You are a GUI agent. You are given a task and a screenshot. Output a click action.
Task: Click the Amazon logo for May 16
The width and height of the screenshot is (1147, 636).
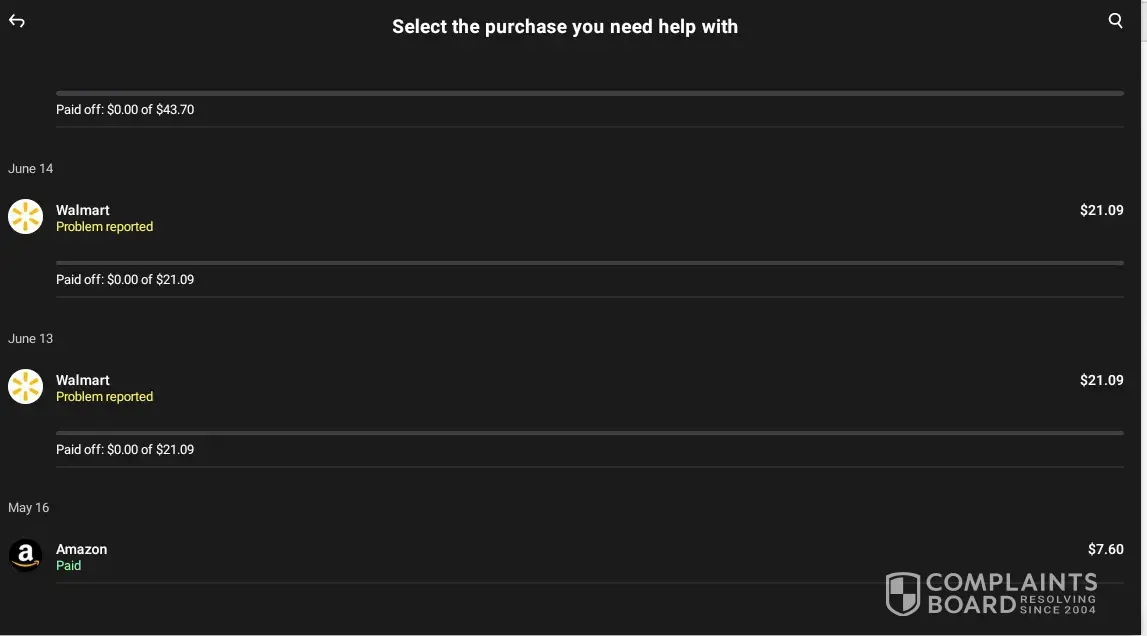(25, 556)
